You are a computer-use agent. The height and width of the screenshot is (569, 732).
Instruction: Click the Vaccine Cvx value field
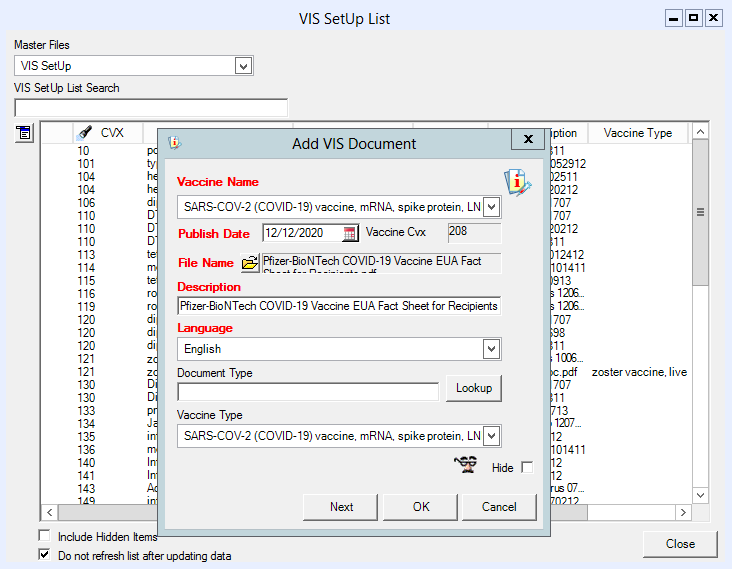[x=474, y=233]
